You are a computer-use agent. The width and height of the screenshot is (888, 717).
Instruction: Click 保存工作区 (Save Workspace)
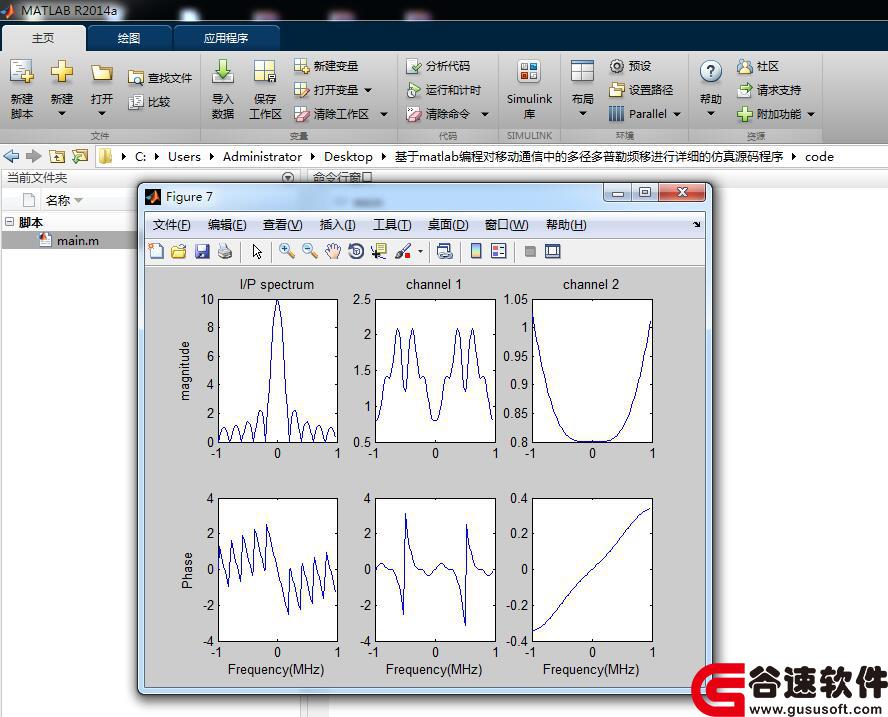click(265, 89)
